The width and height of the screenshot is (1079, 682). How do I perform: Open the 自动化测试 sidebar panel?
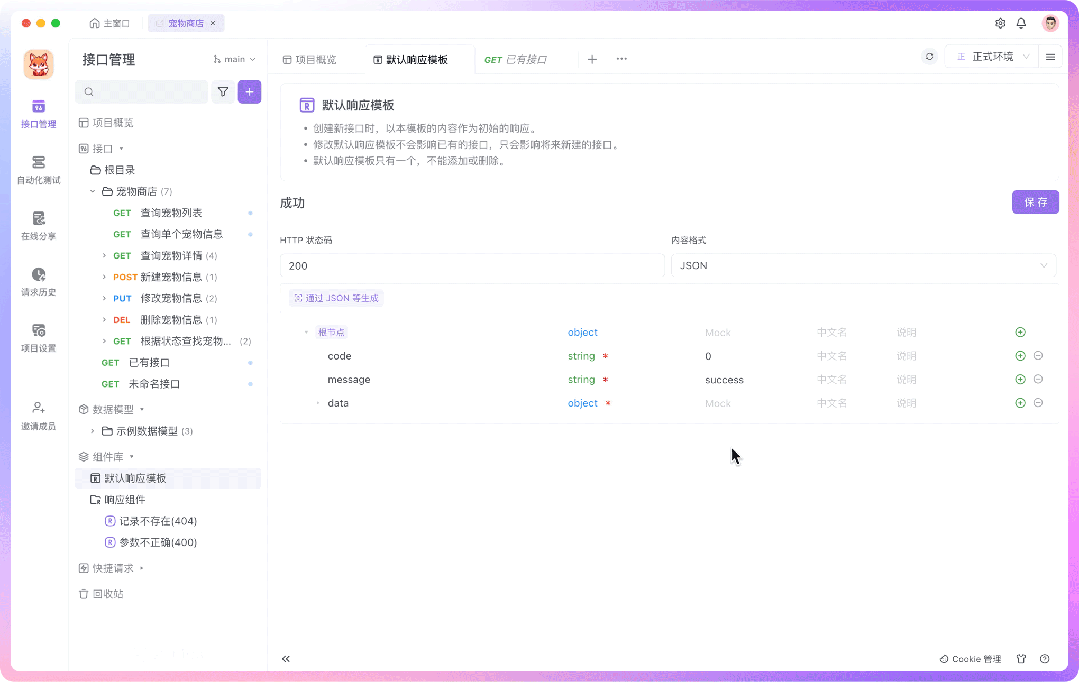(38, 170)
